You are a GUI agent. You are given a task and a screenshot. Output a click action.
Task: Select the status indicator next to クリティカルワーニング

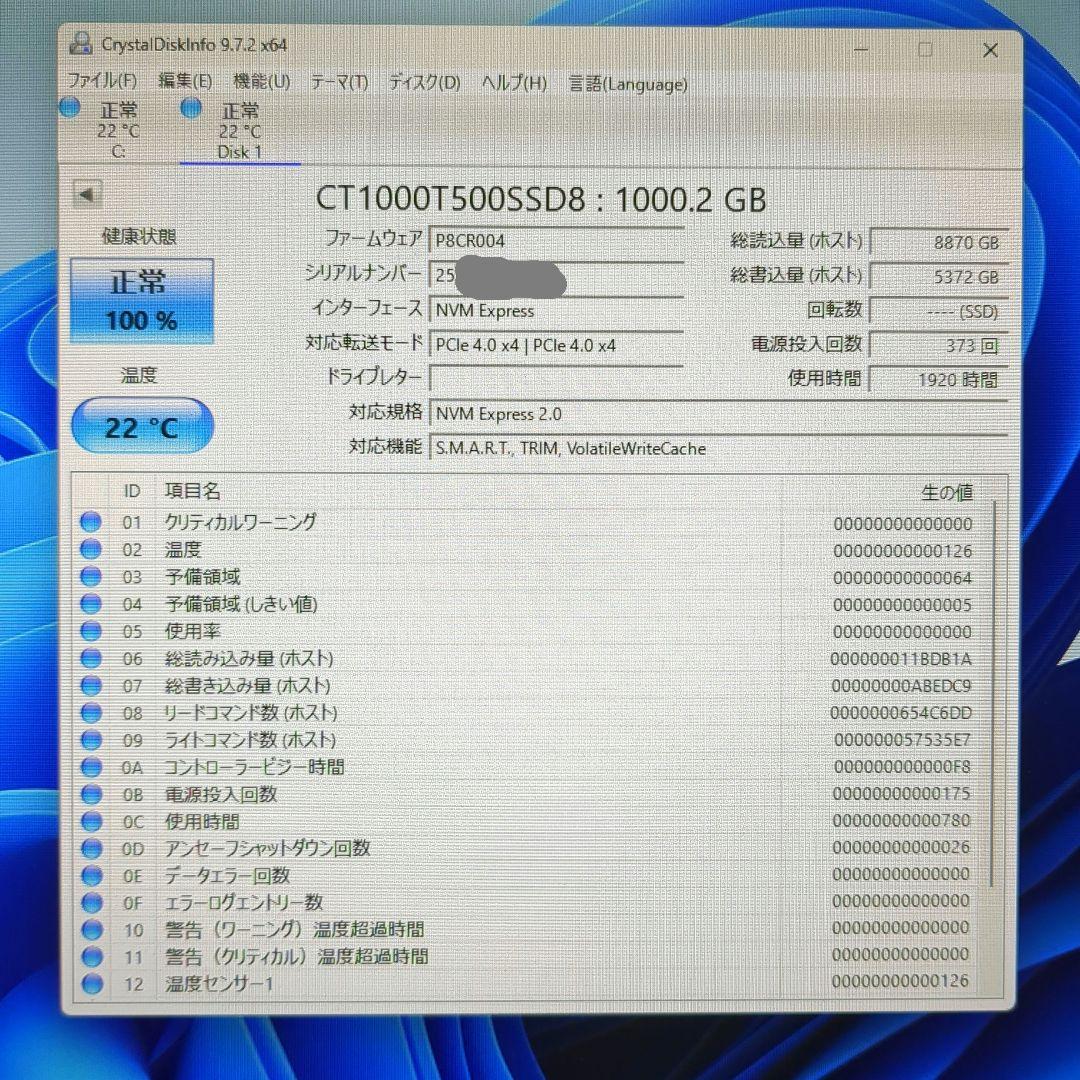(x=91, y=521)
